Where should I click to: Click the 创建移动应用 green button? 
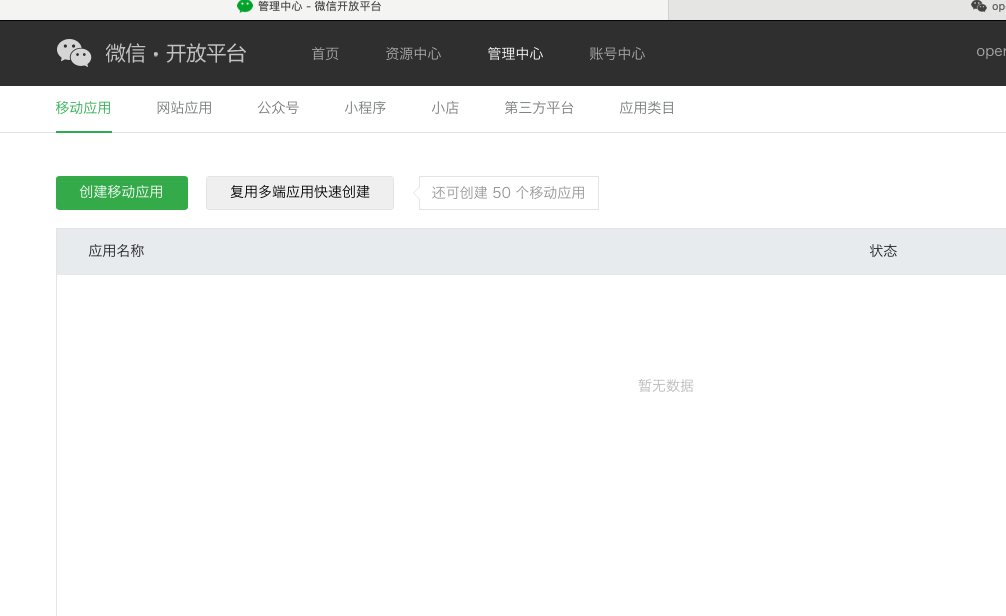[122, 192]
